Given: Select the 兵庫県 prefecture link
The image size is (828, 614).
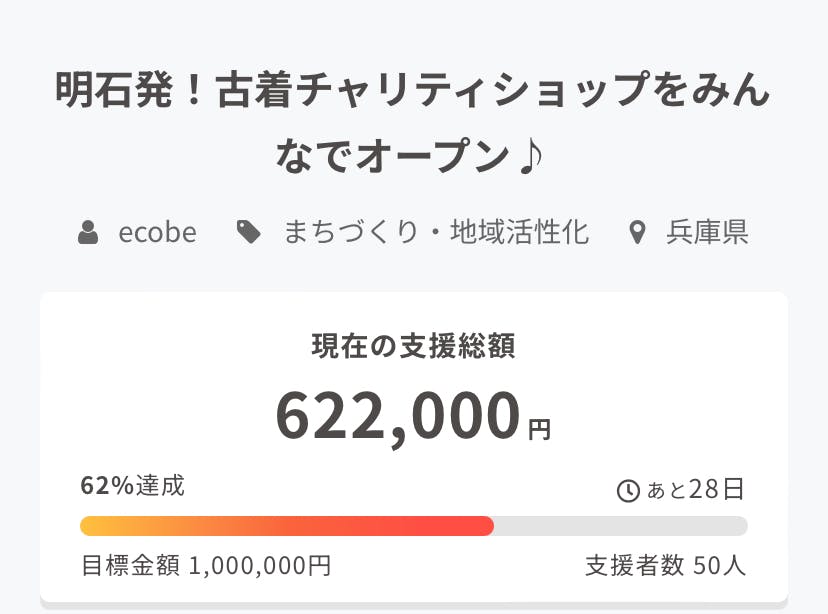Looking at the screenshot, I should point(707,233).
